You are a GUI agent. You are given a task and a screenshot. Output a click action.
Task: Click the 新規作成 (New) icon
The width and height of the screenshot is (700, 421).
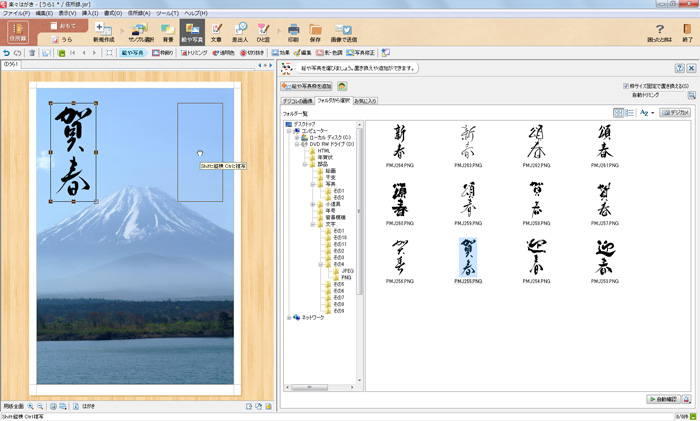[103, 33]
